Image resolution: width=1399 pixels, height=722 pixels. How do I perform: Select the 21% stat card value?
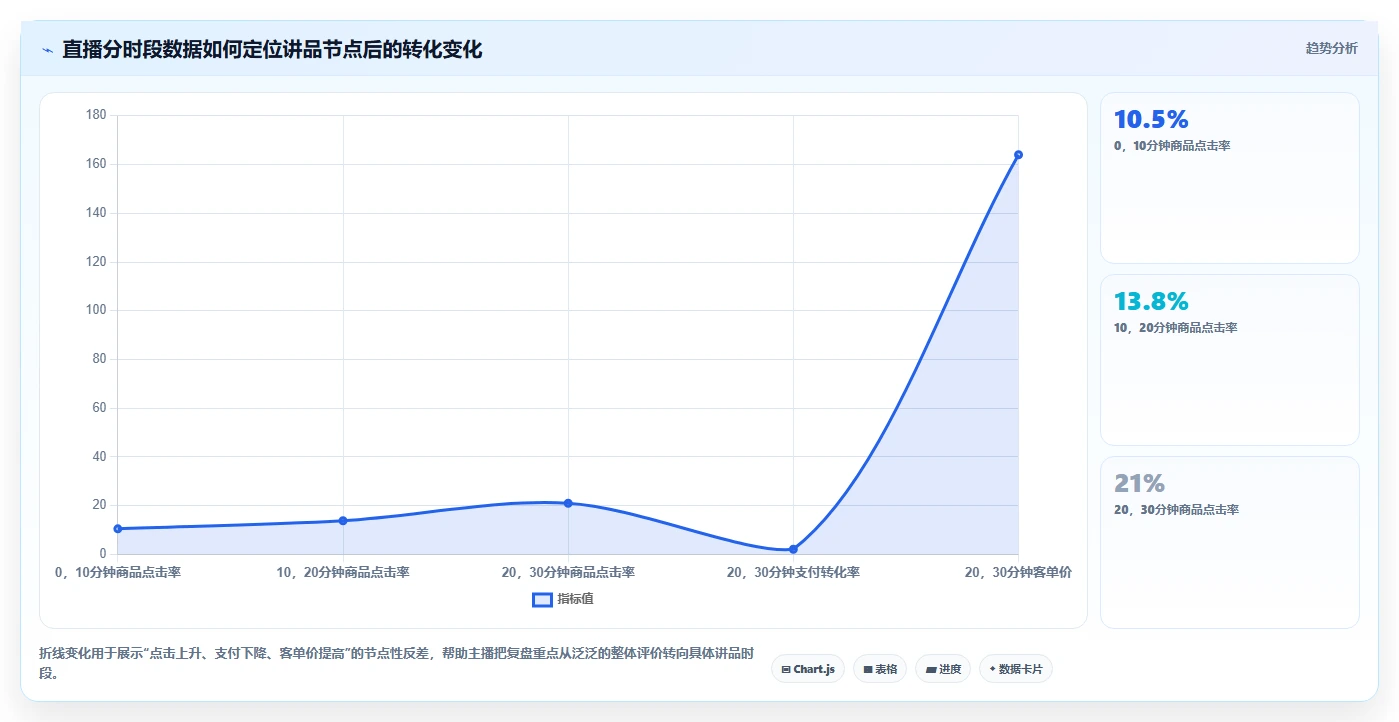click(x=1139, y=483)
